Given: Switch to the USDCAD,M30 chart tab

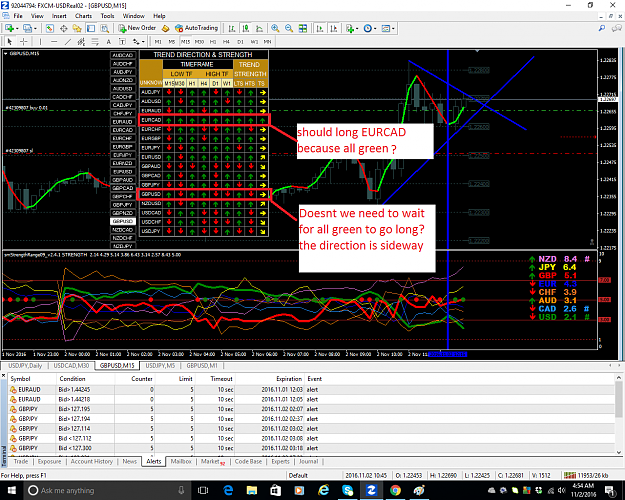Looking at the screenshot, I should coord(71,365).
